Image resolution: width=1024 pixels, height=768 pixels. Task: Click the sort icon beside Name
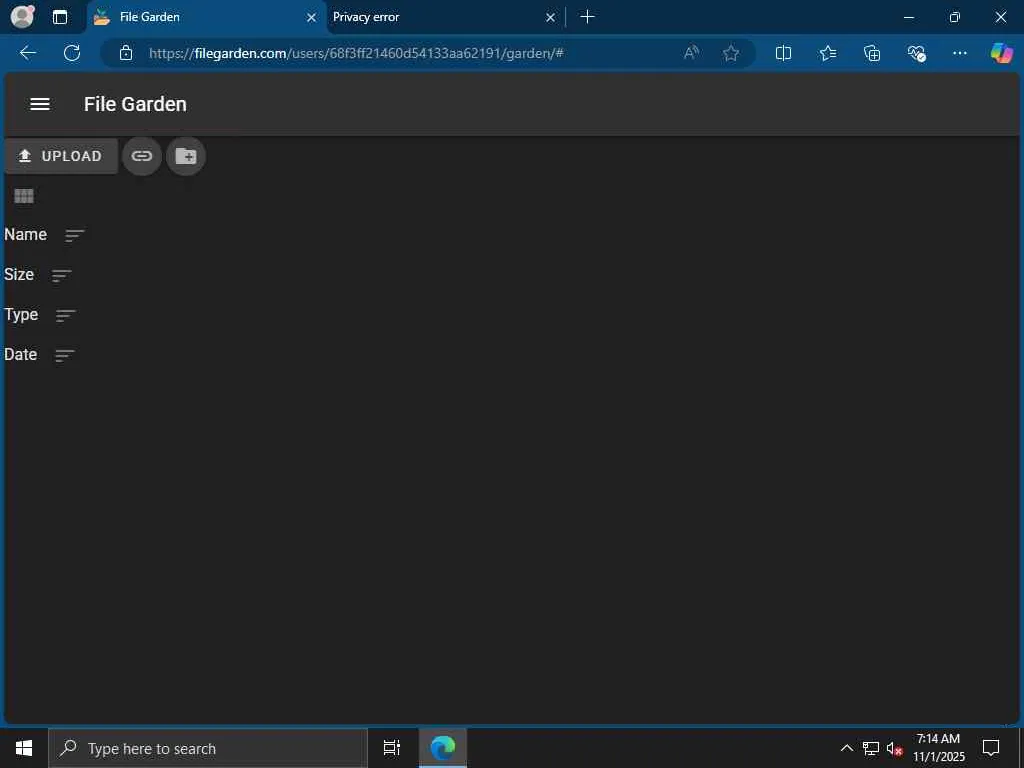[x=74, y=236]
